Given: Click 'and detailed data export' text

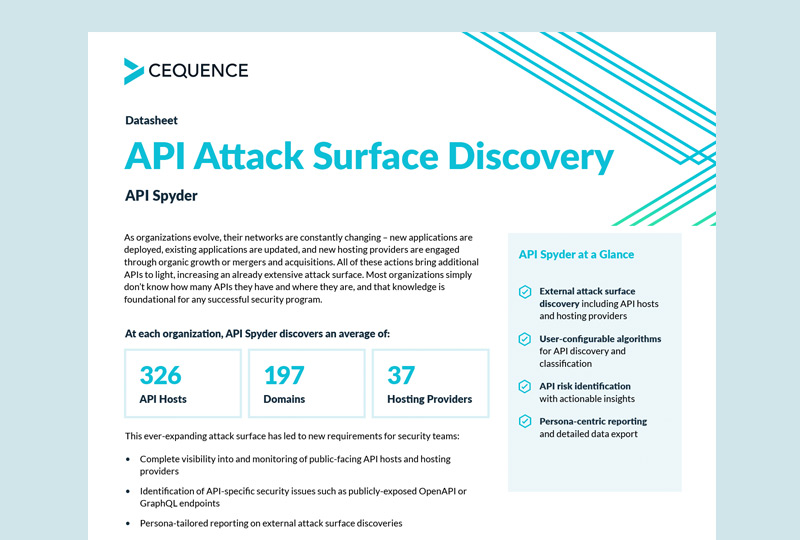Looking at the screenshot, I should (589, 434).
